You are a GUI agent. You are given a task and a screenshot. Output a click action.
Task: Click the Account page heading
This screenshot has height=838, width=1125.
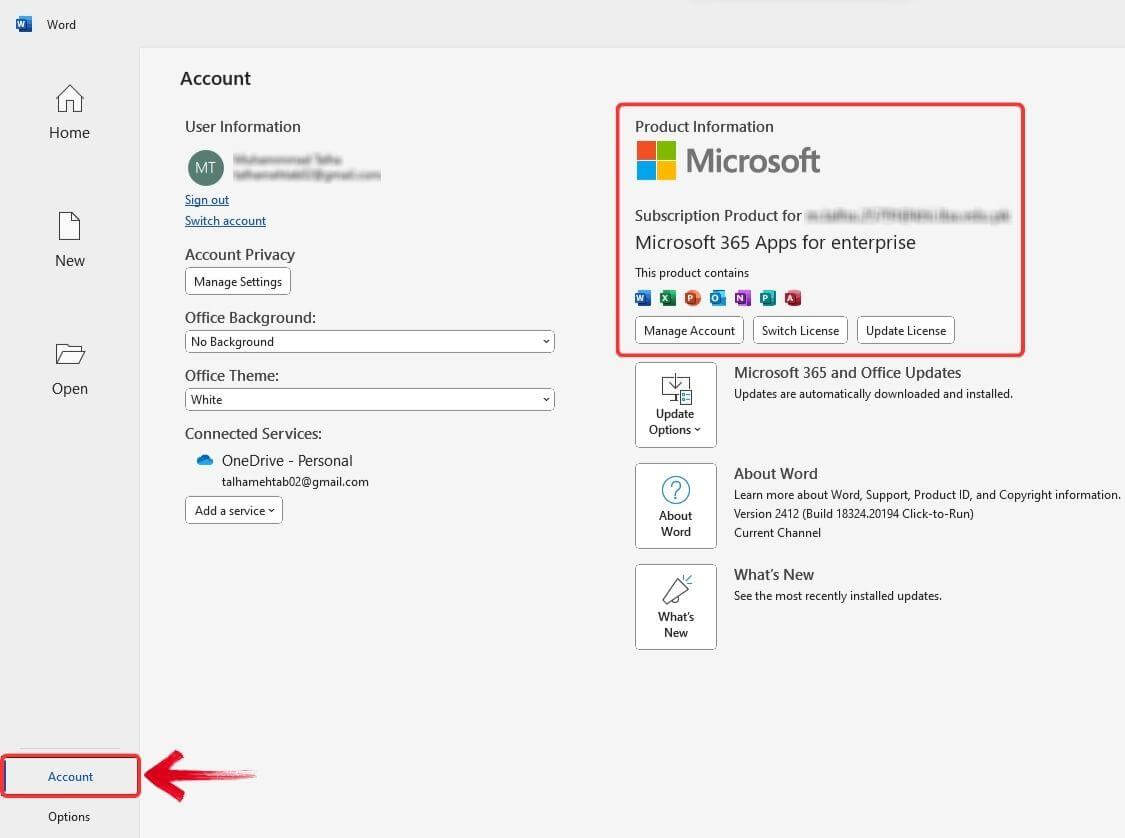point(215,79)
